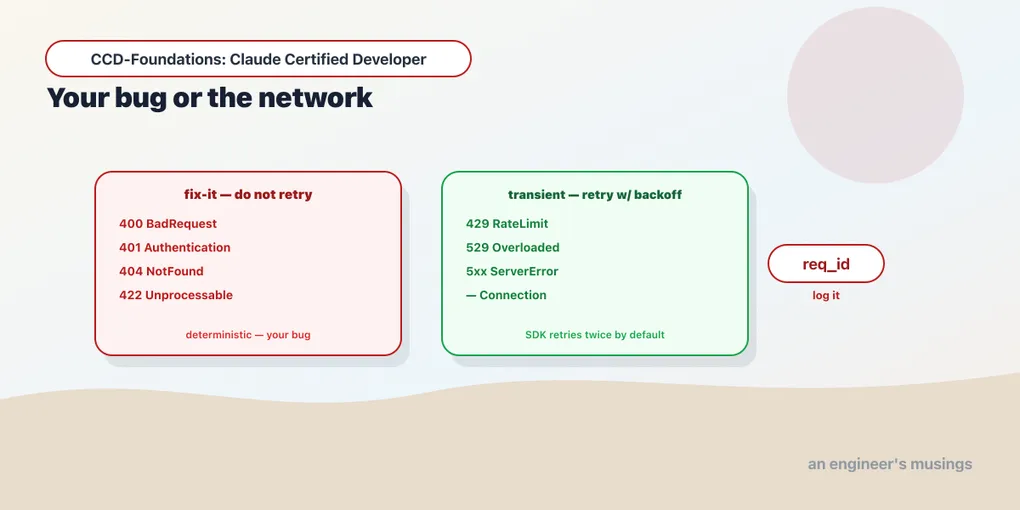Click the '404 NotFound' line
Image resolution: width=1020 pixels, height=510 pixels.
point(161,271)
